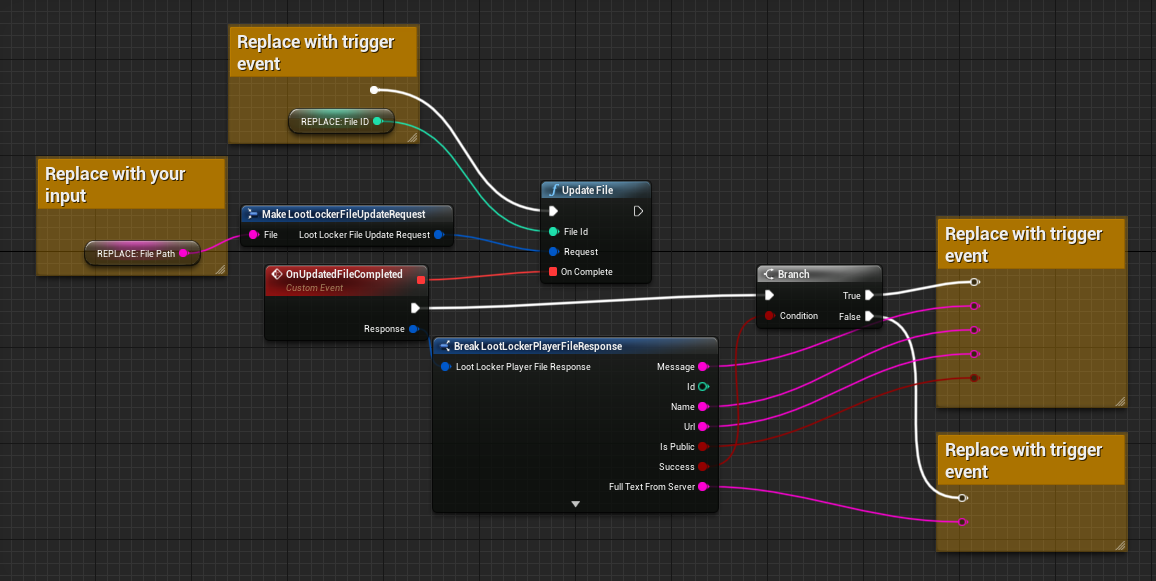Click the Update File output execution pin
This screenshot has width=1156, height=581.
pos(638,211)
